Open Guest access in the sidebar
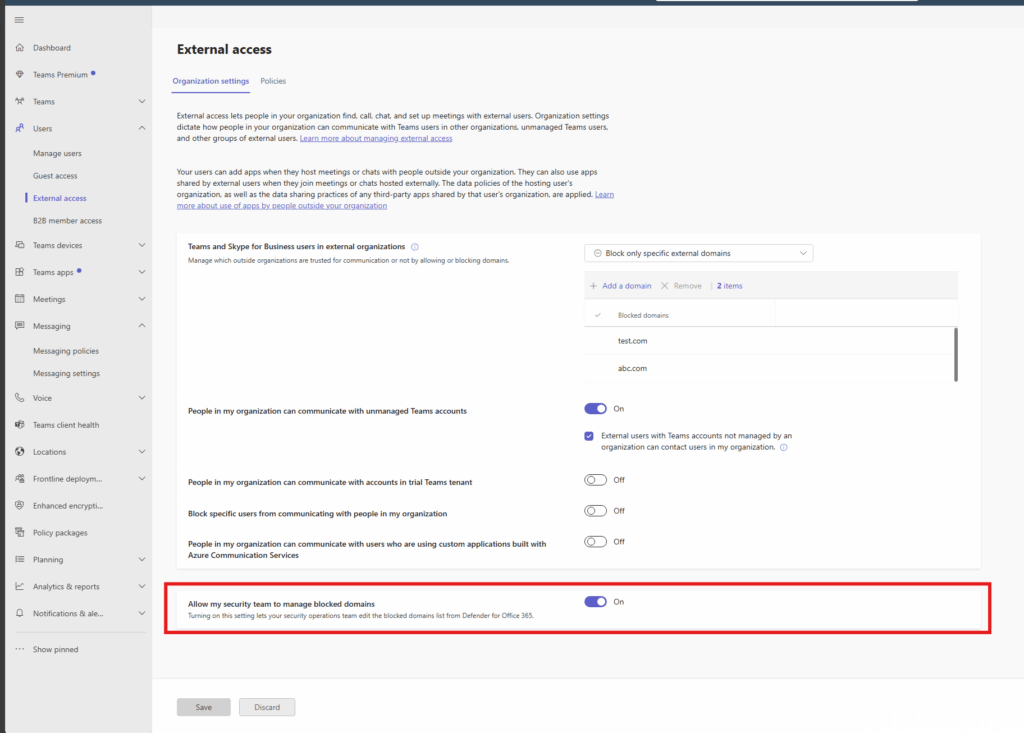 pos(55,176)
